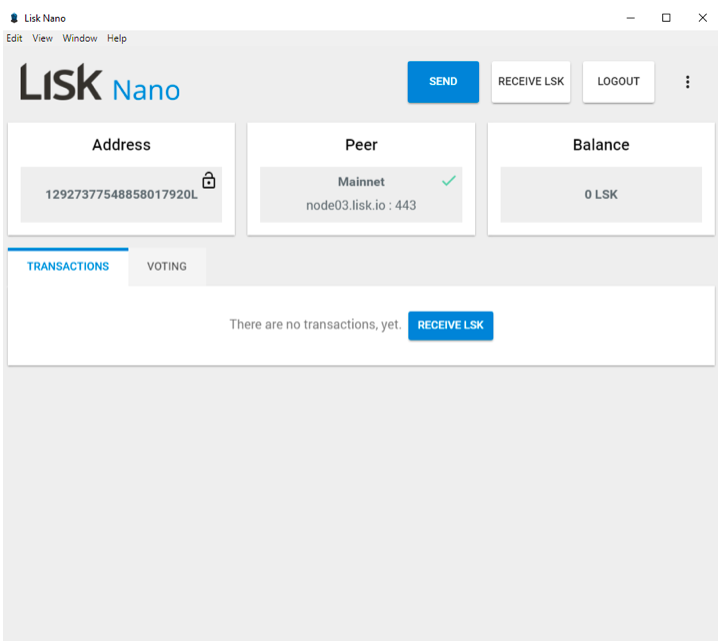Viewport: 720px width, 643px height.
Task: Click the Lisk Nano logo
Action: coord(100,83)
